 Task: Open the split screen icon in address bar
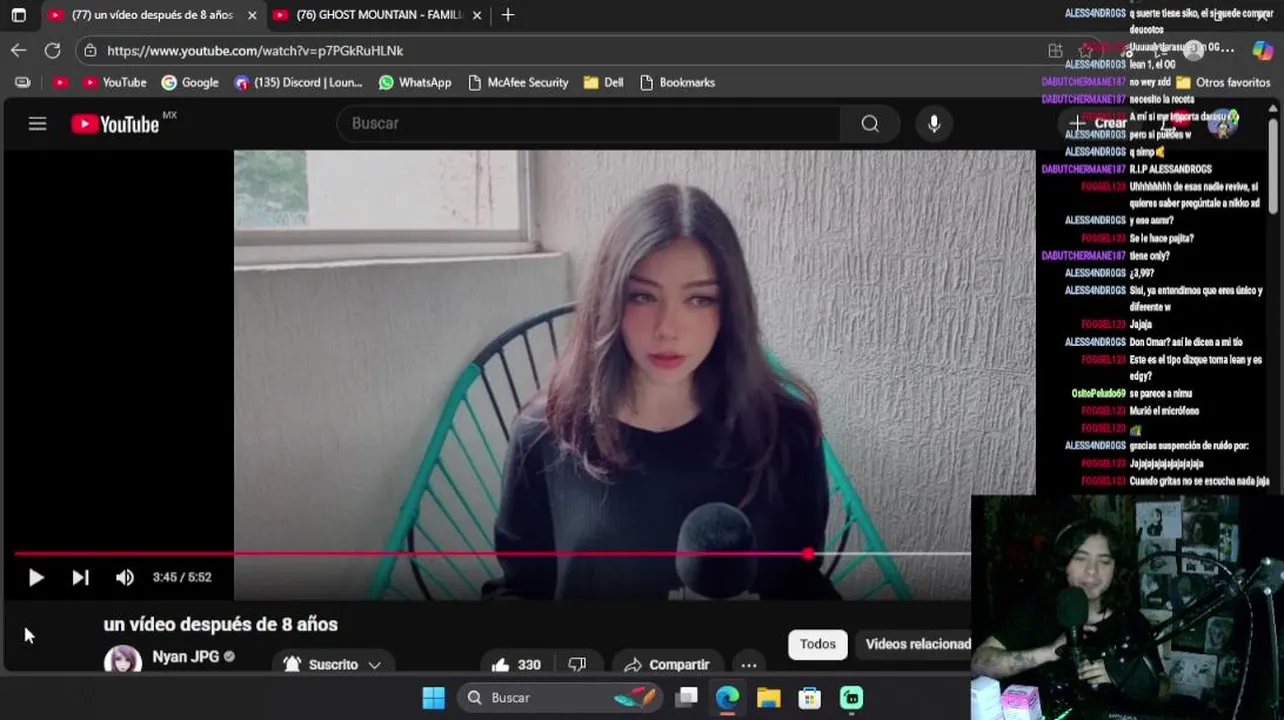(1055, 50)
